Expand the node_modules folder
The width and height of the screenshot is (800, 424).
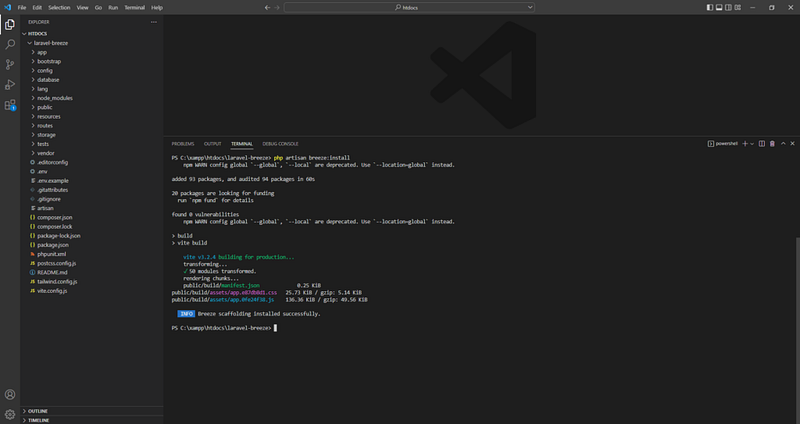click(92, 98)
